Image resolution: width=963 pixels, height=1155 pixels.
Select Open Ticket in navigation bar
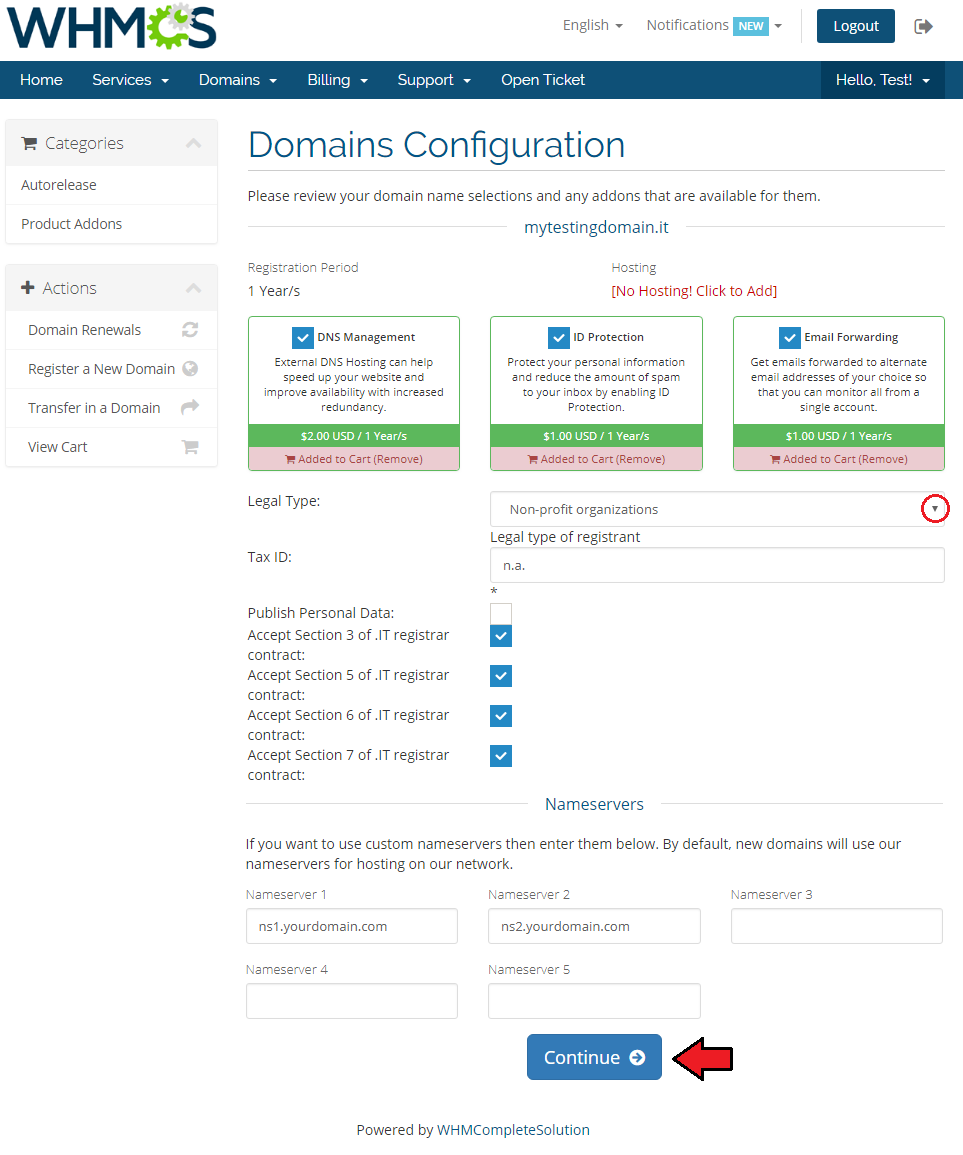point(543,80)
